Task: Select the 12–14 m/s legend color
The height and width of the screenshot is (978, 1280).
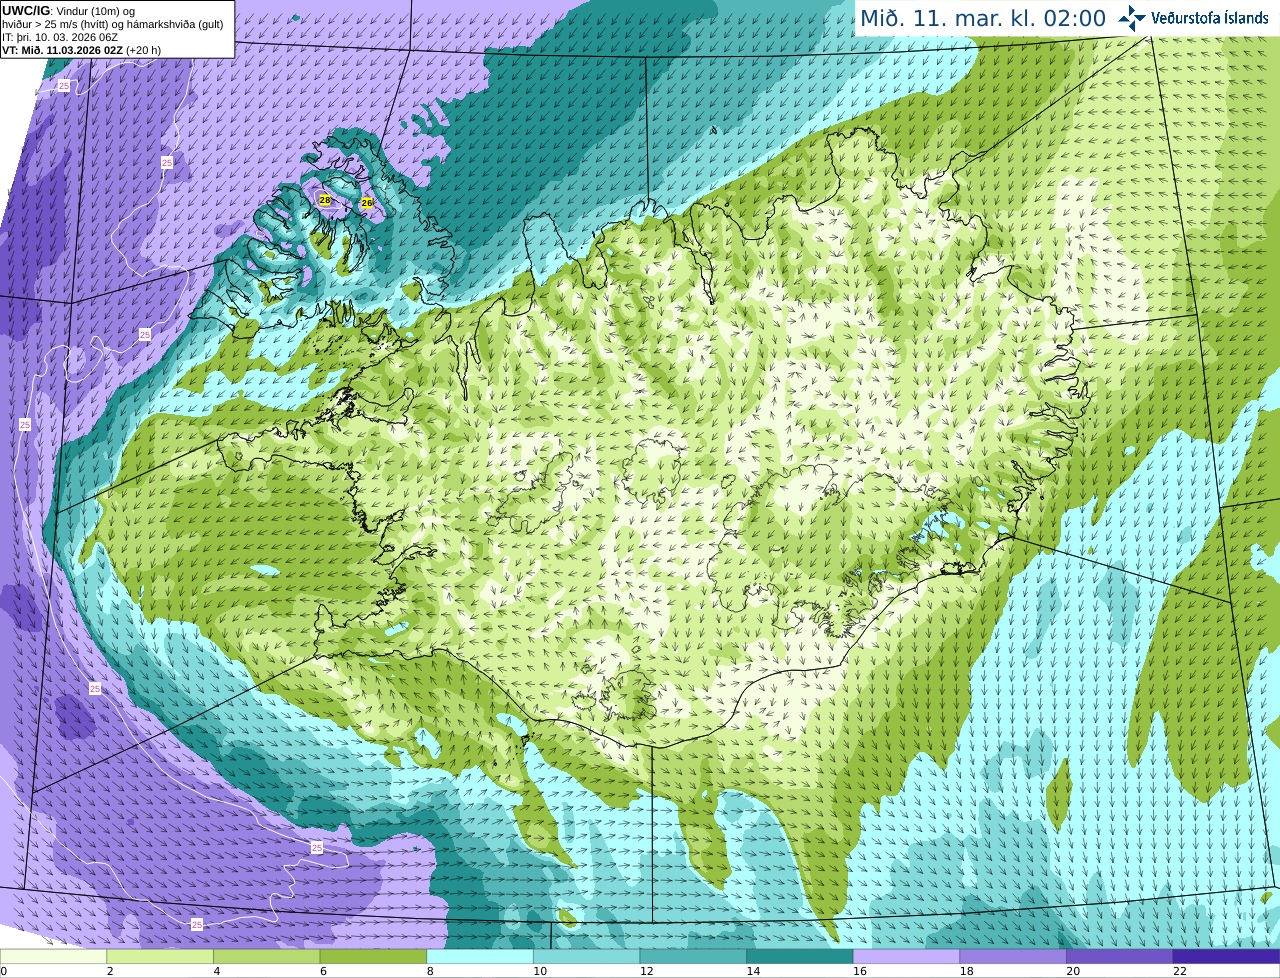Action: tap(693, 956)
